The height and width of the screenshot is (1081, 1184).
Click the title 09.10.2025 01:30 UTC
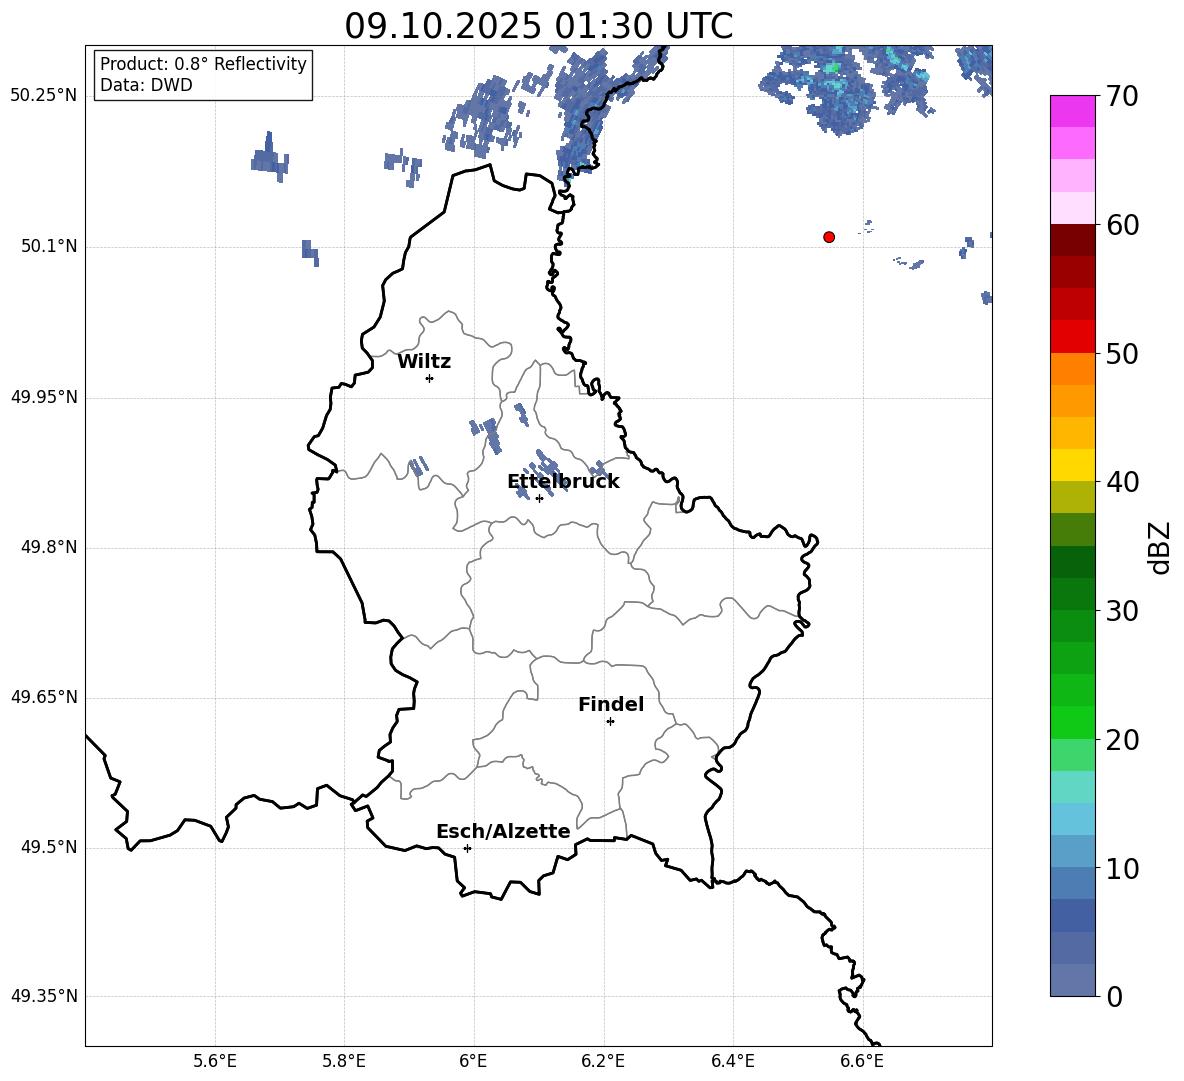point(538,26)
